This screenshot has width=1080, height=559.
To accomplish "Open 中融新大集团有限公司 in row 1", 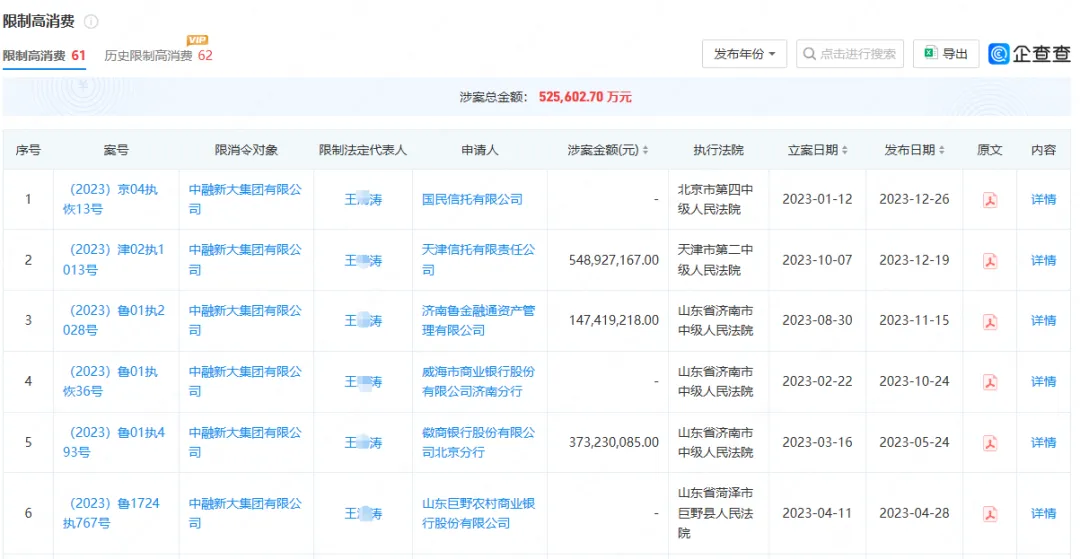I will 245,200.
